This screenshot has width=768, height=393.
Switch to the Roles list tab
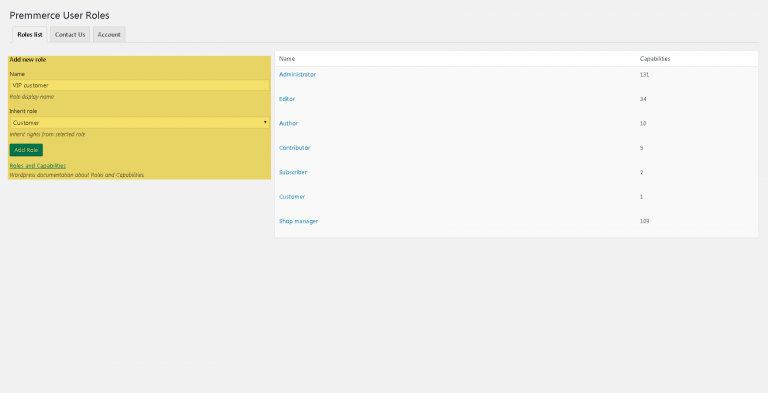coord(30,35)
